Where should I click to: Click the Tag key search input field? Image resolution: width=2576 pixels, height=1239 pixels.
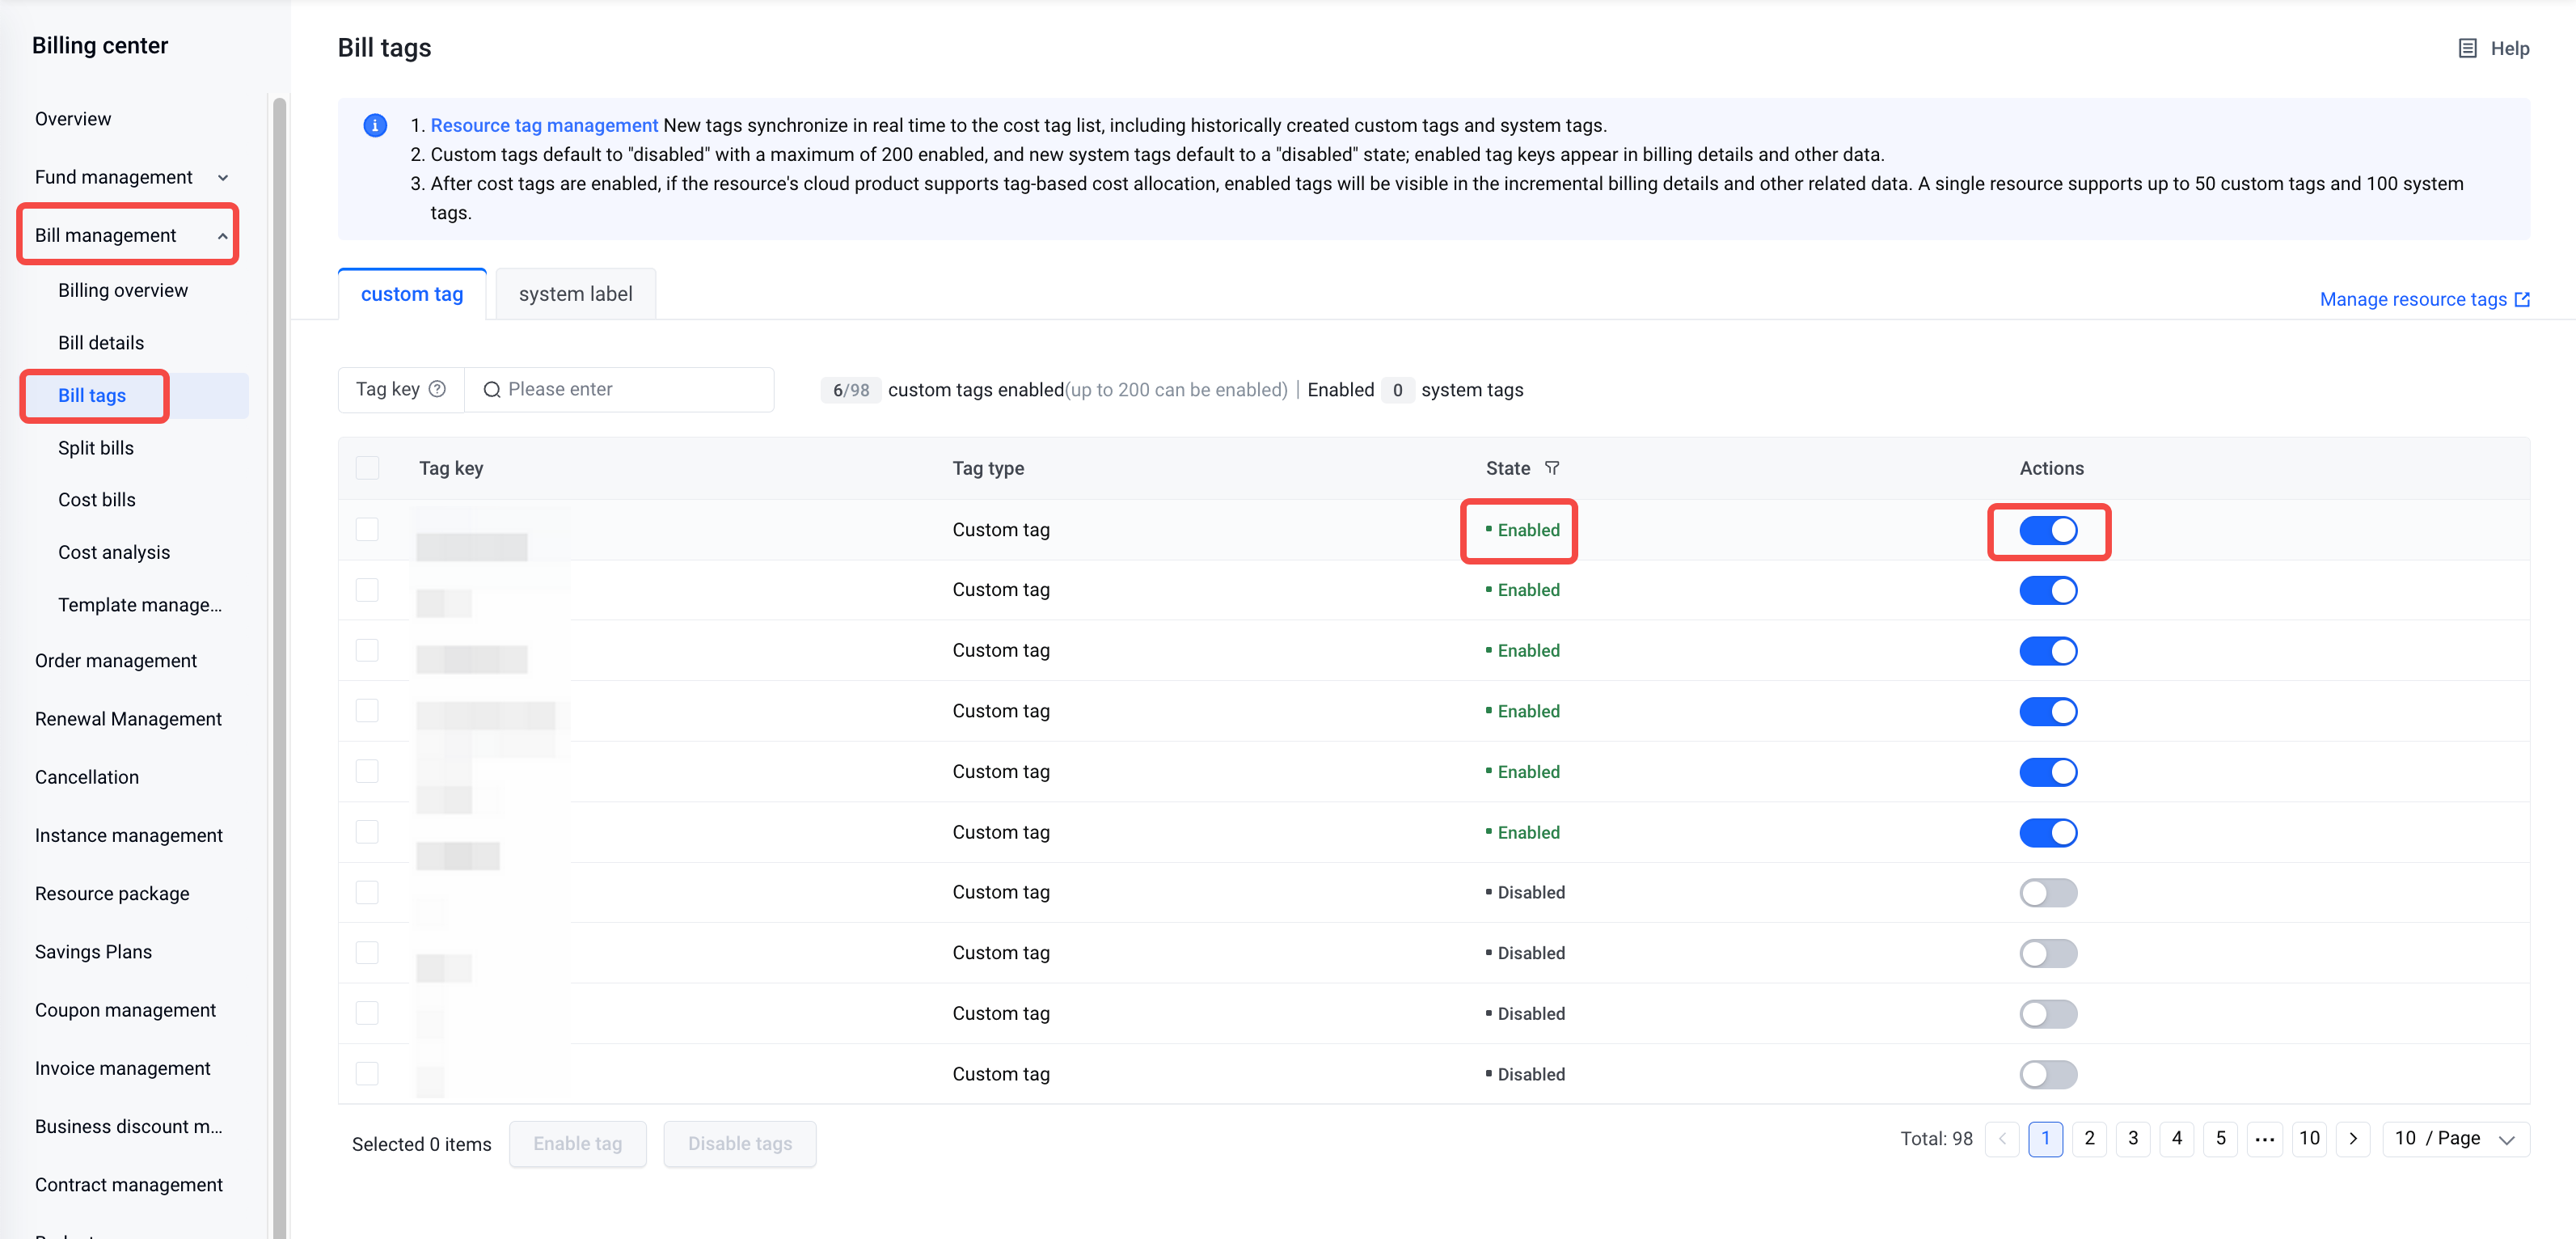click(x=620, y=390)
